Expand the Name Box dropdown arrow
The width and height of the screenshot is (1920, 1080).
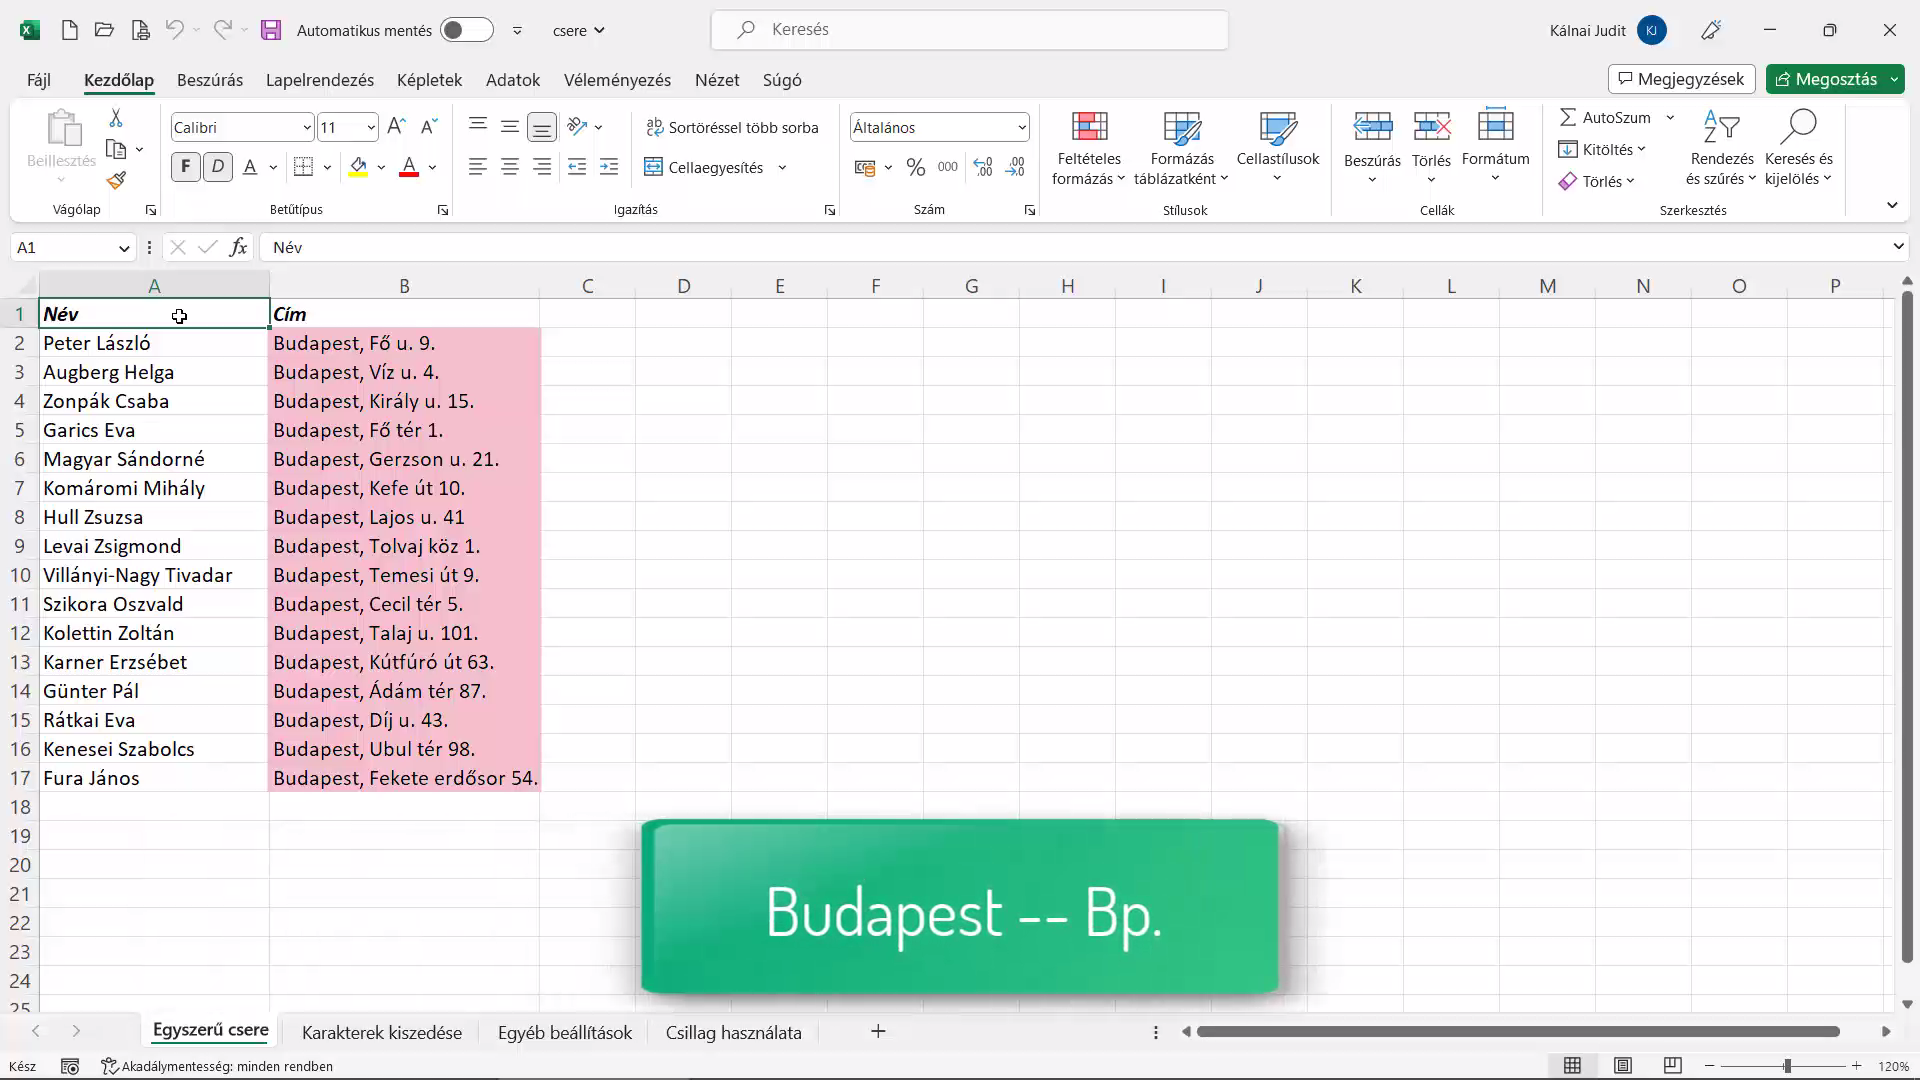124,247
